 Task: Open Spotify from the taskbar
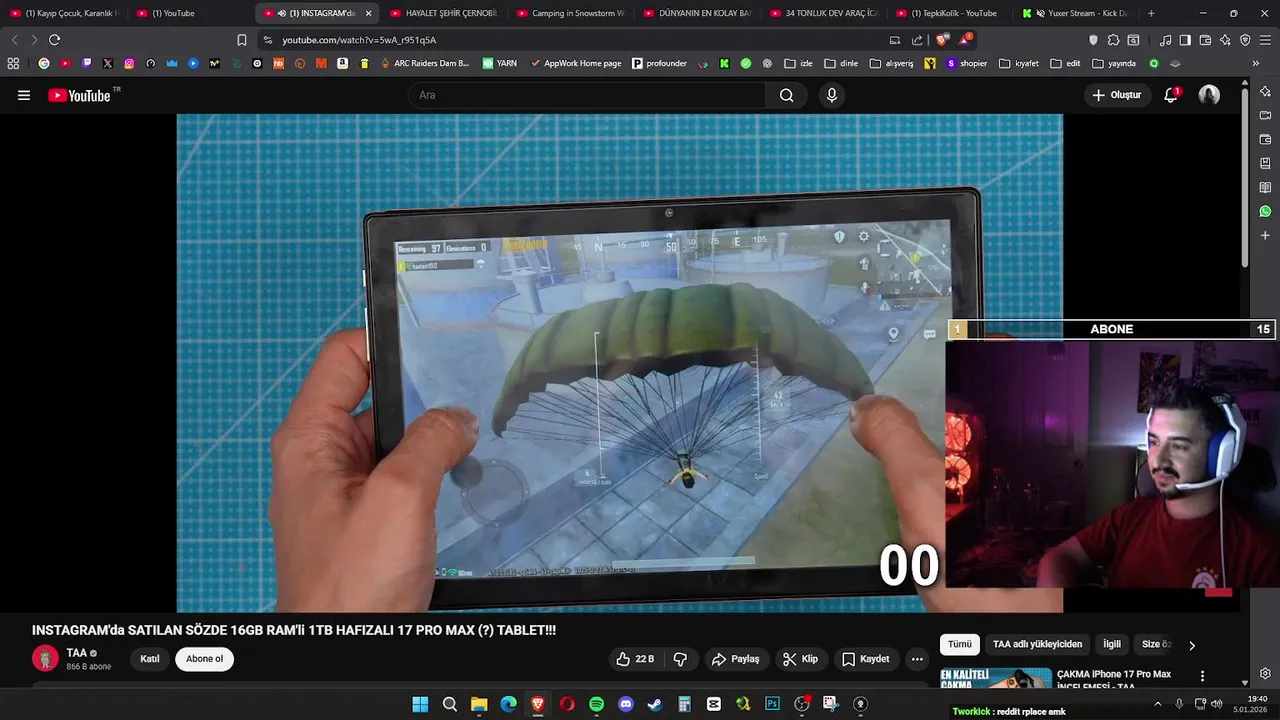pos(596,704)
